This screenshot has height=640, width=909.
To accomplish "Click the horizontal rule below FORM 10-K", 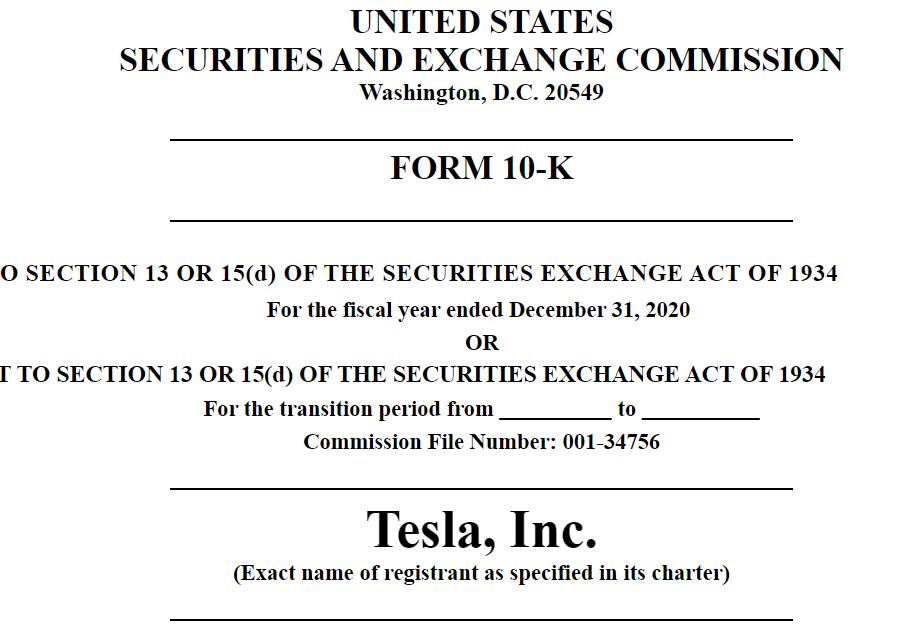I will click(x=481, y=220).
